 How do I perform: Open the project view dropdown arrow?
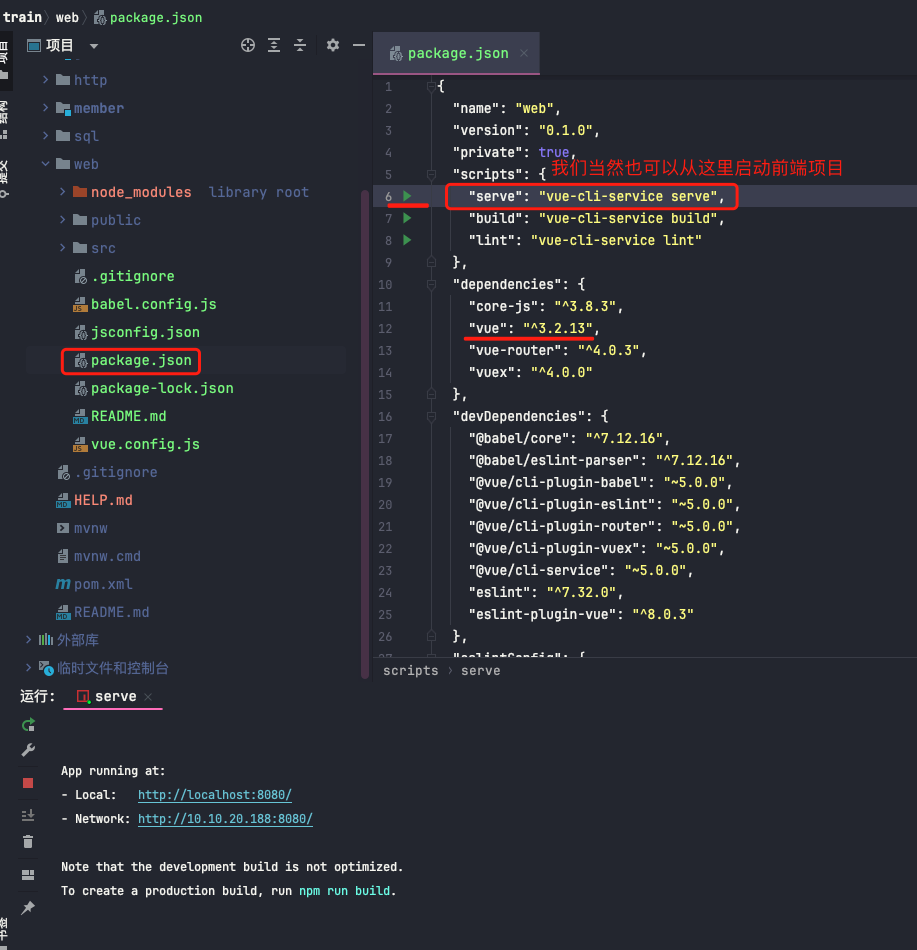pyautogui.click(x=94, y=46)
